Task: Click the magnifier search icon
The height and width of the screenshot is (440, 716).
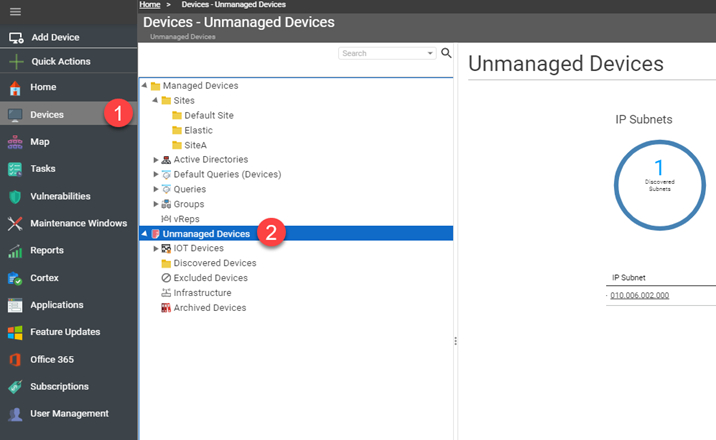Action: point(446,53)
